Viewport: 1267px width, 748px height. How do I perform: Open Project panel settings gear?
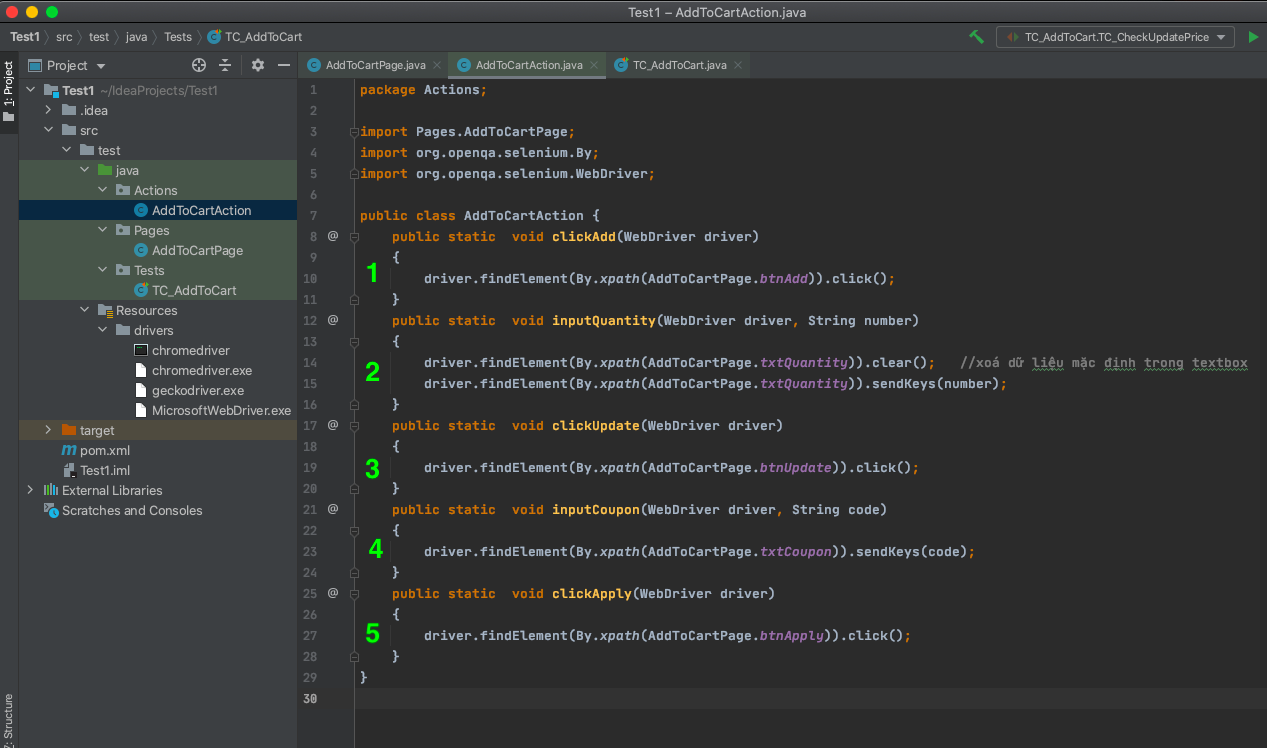pos(258,65)
